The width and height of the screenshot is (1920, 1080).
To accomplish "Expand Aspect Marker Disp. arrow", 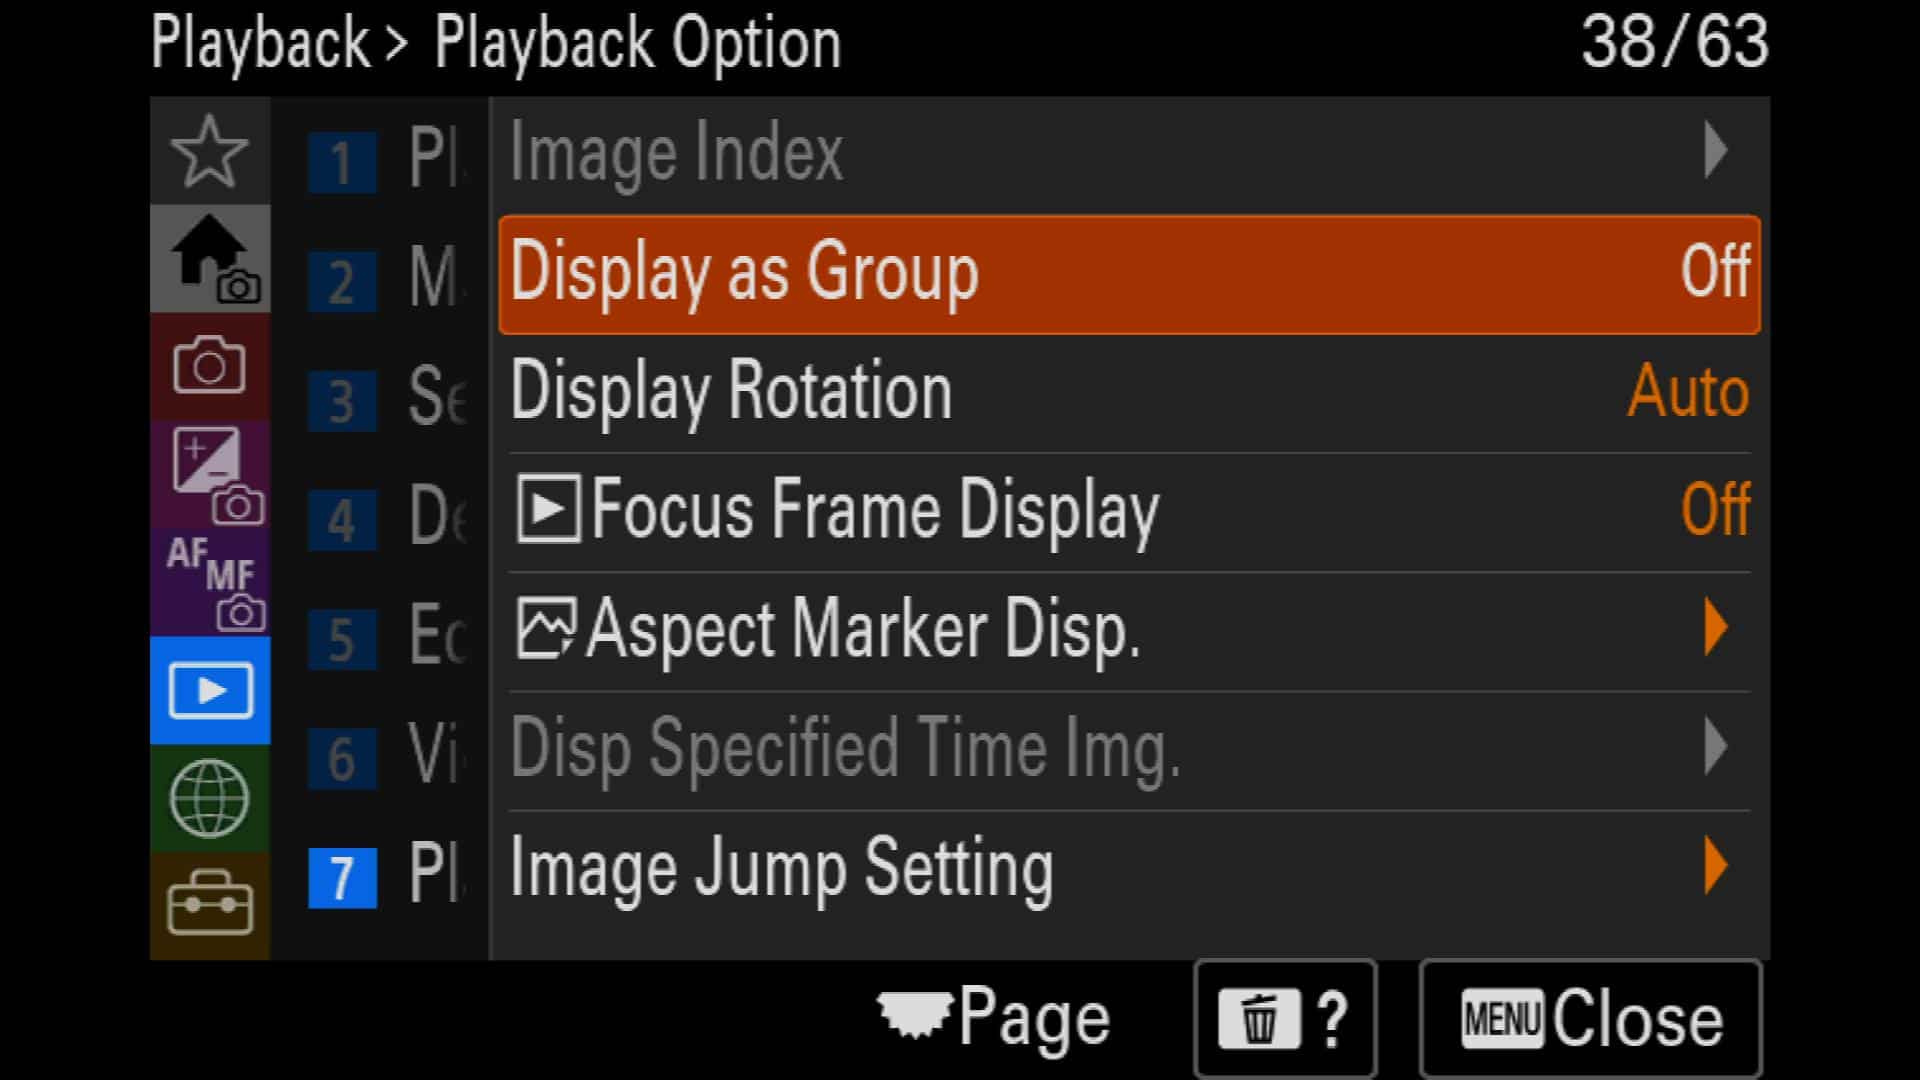I will coord(1716,628).
